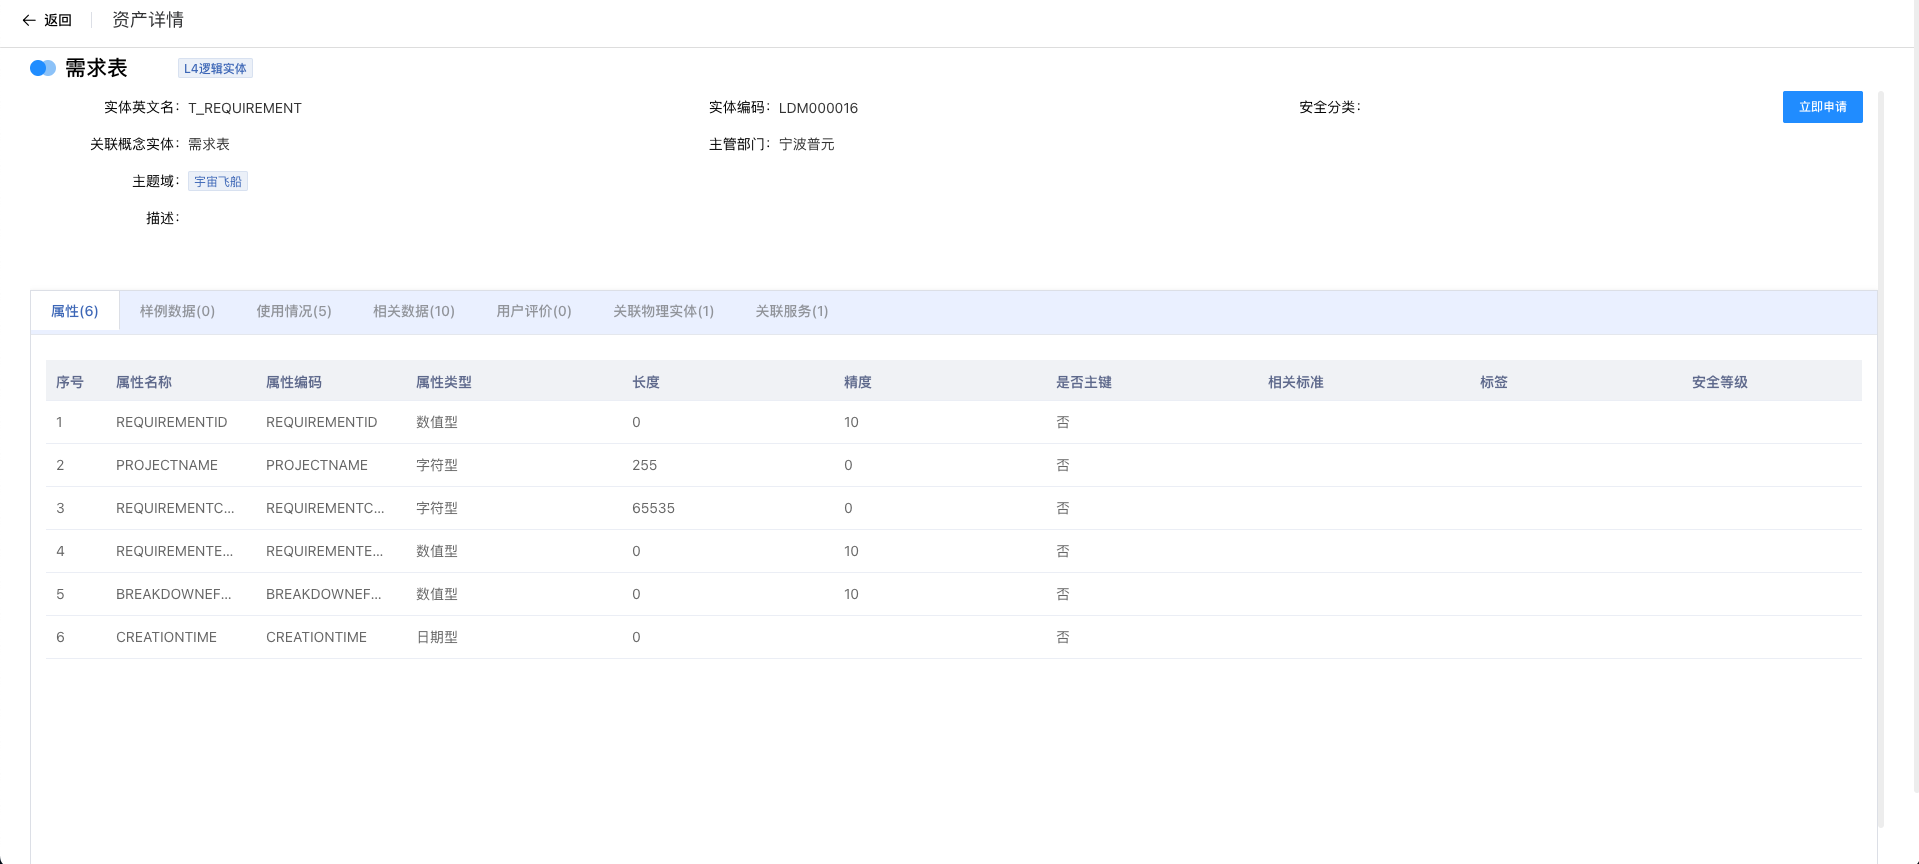The image size is (1919, 864).
Task: Click the 属性名称 column header
Action: [x=144, y=382]
